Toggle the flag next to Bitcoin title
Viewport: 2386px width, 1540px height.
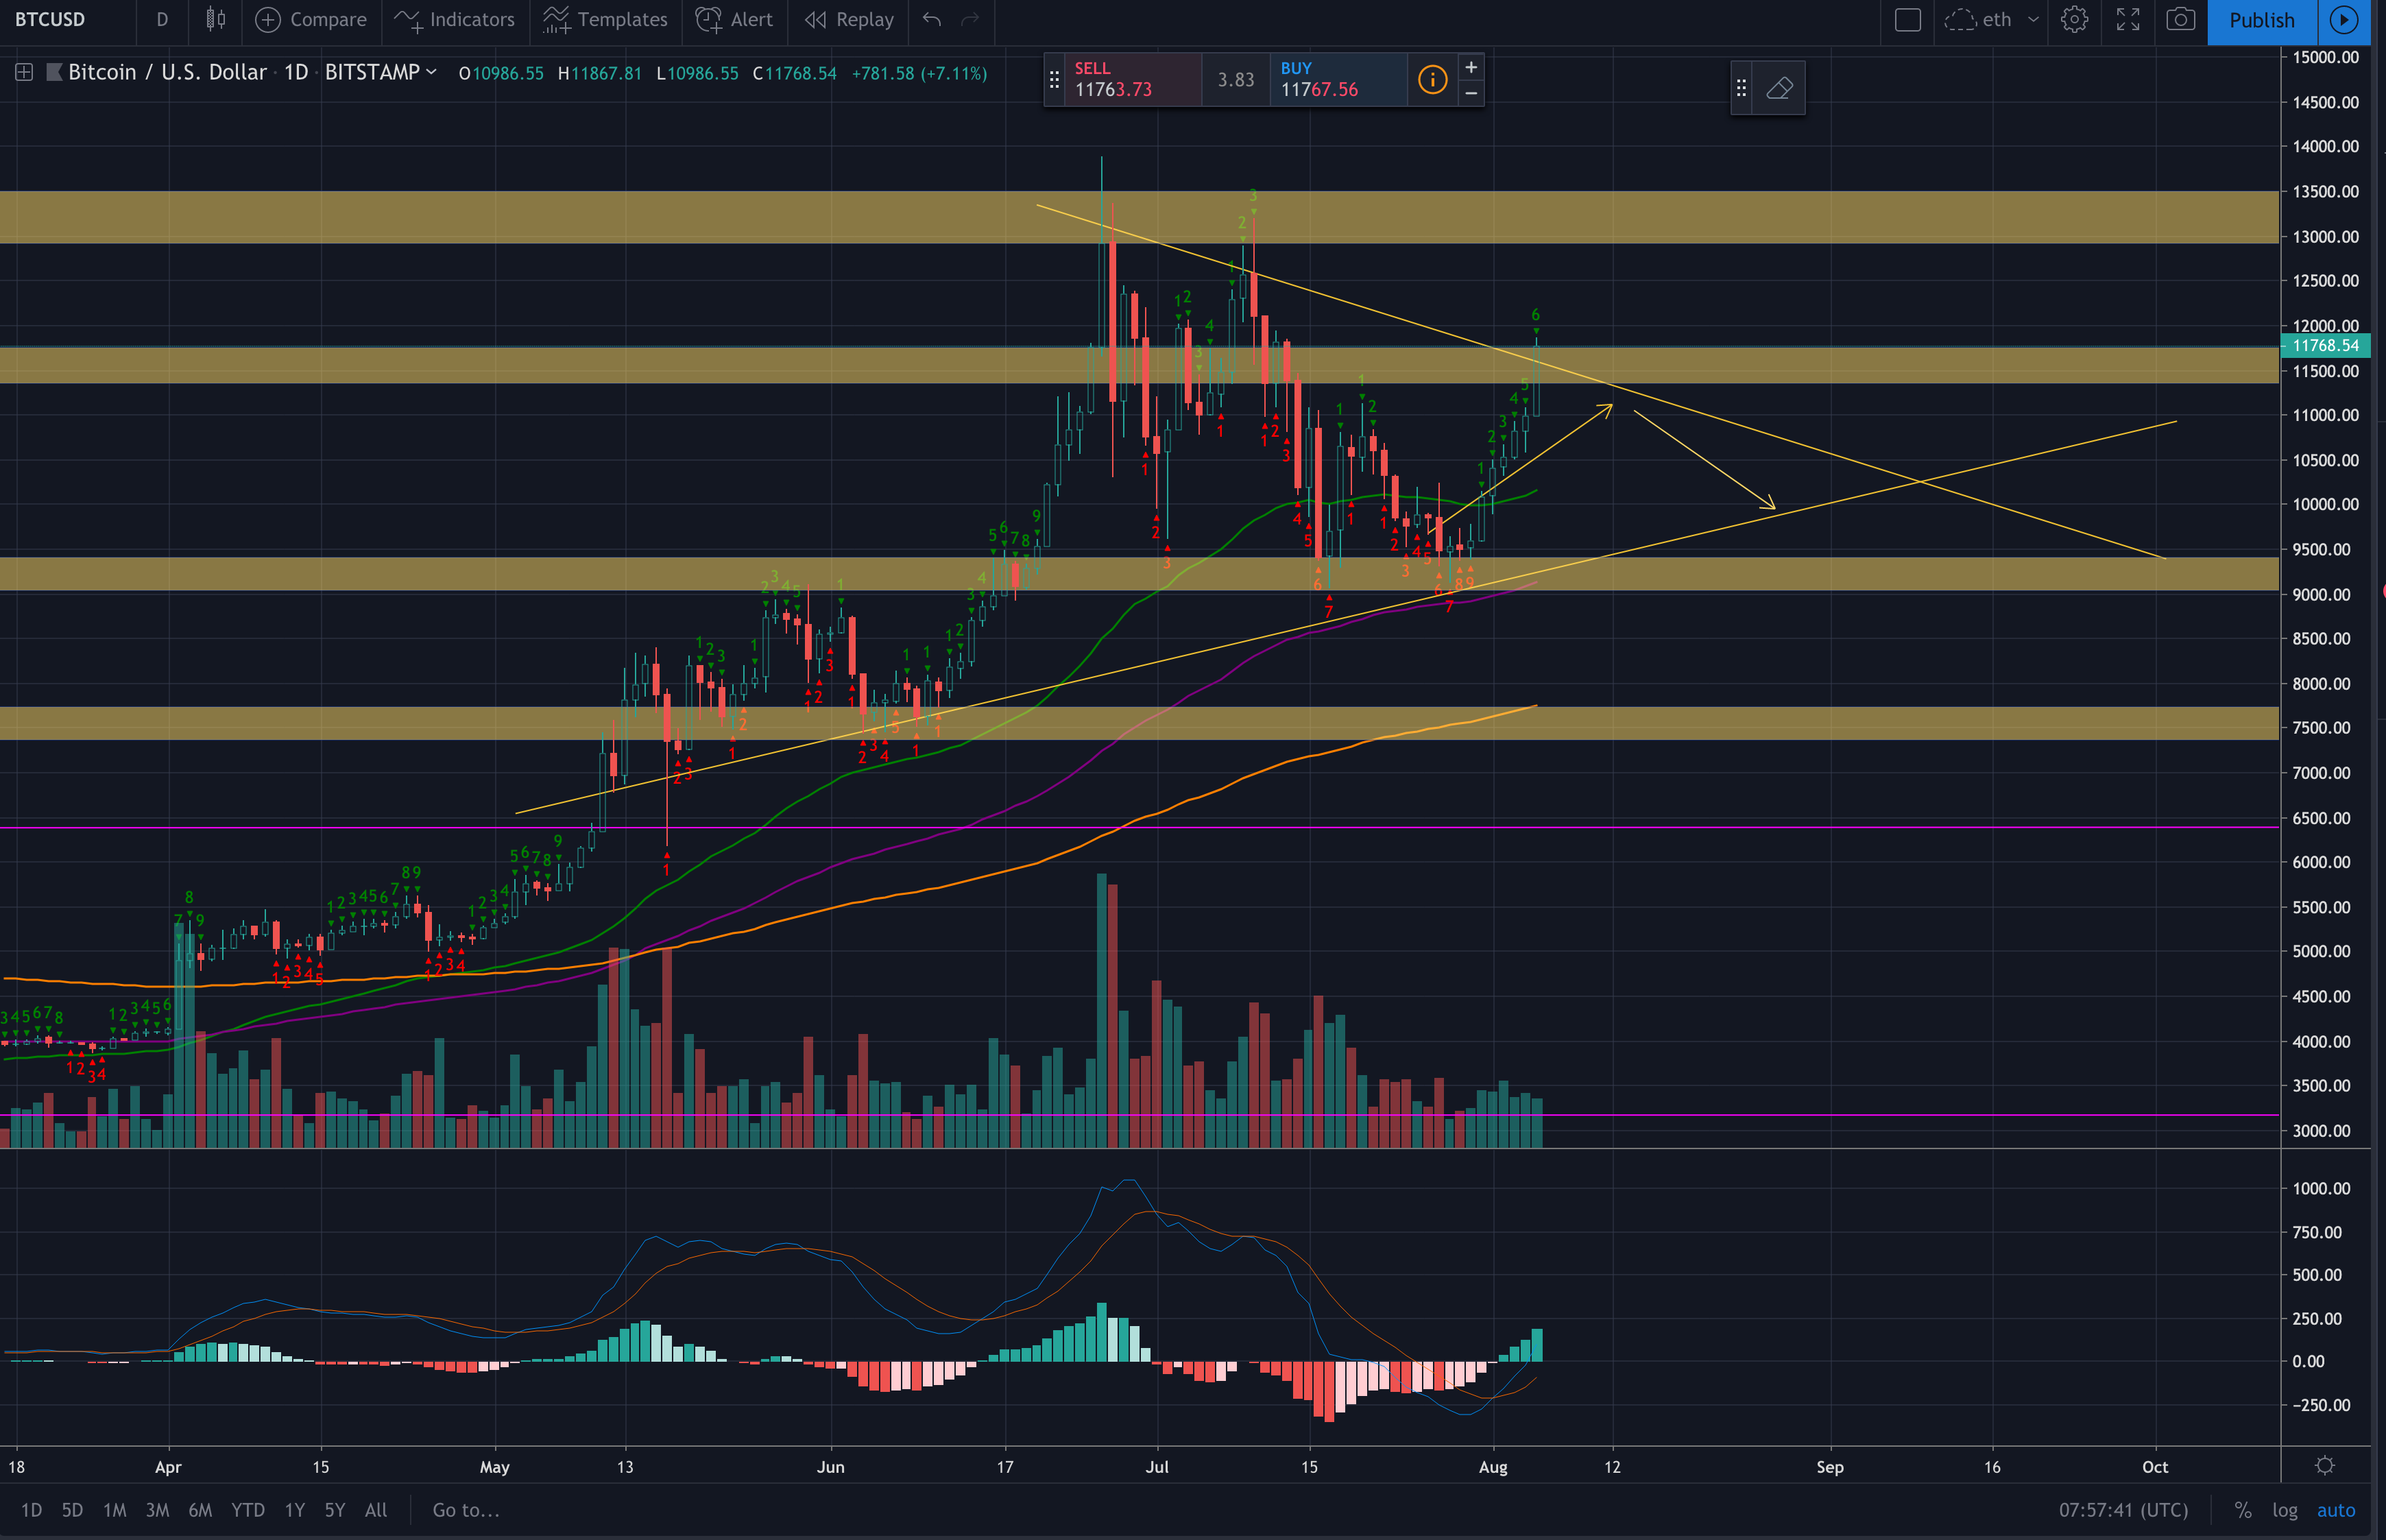(x=54, y=72)
